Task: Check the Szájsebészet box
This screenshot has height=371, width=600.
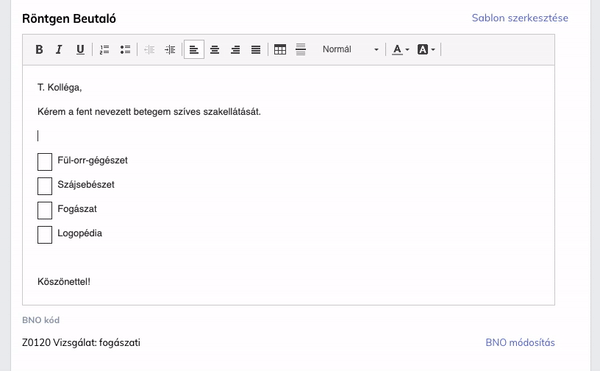Action: pyautogui.click(x=45, y=186)
